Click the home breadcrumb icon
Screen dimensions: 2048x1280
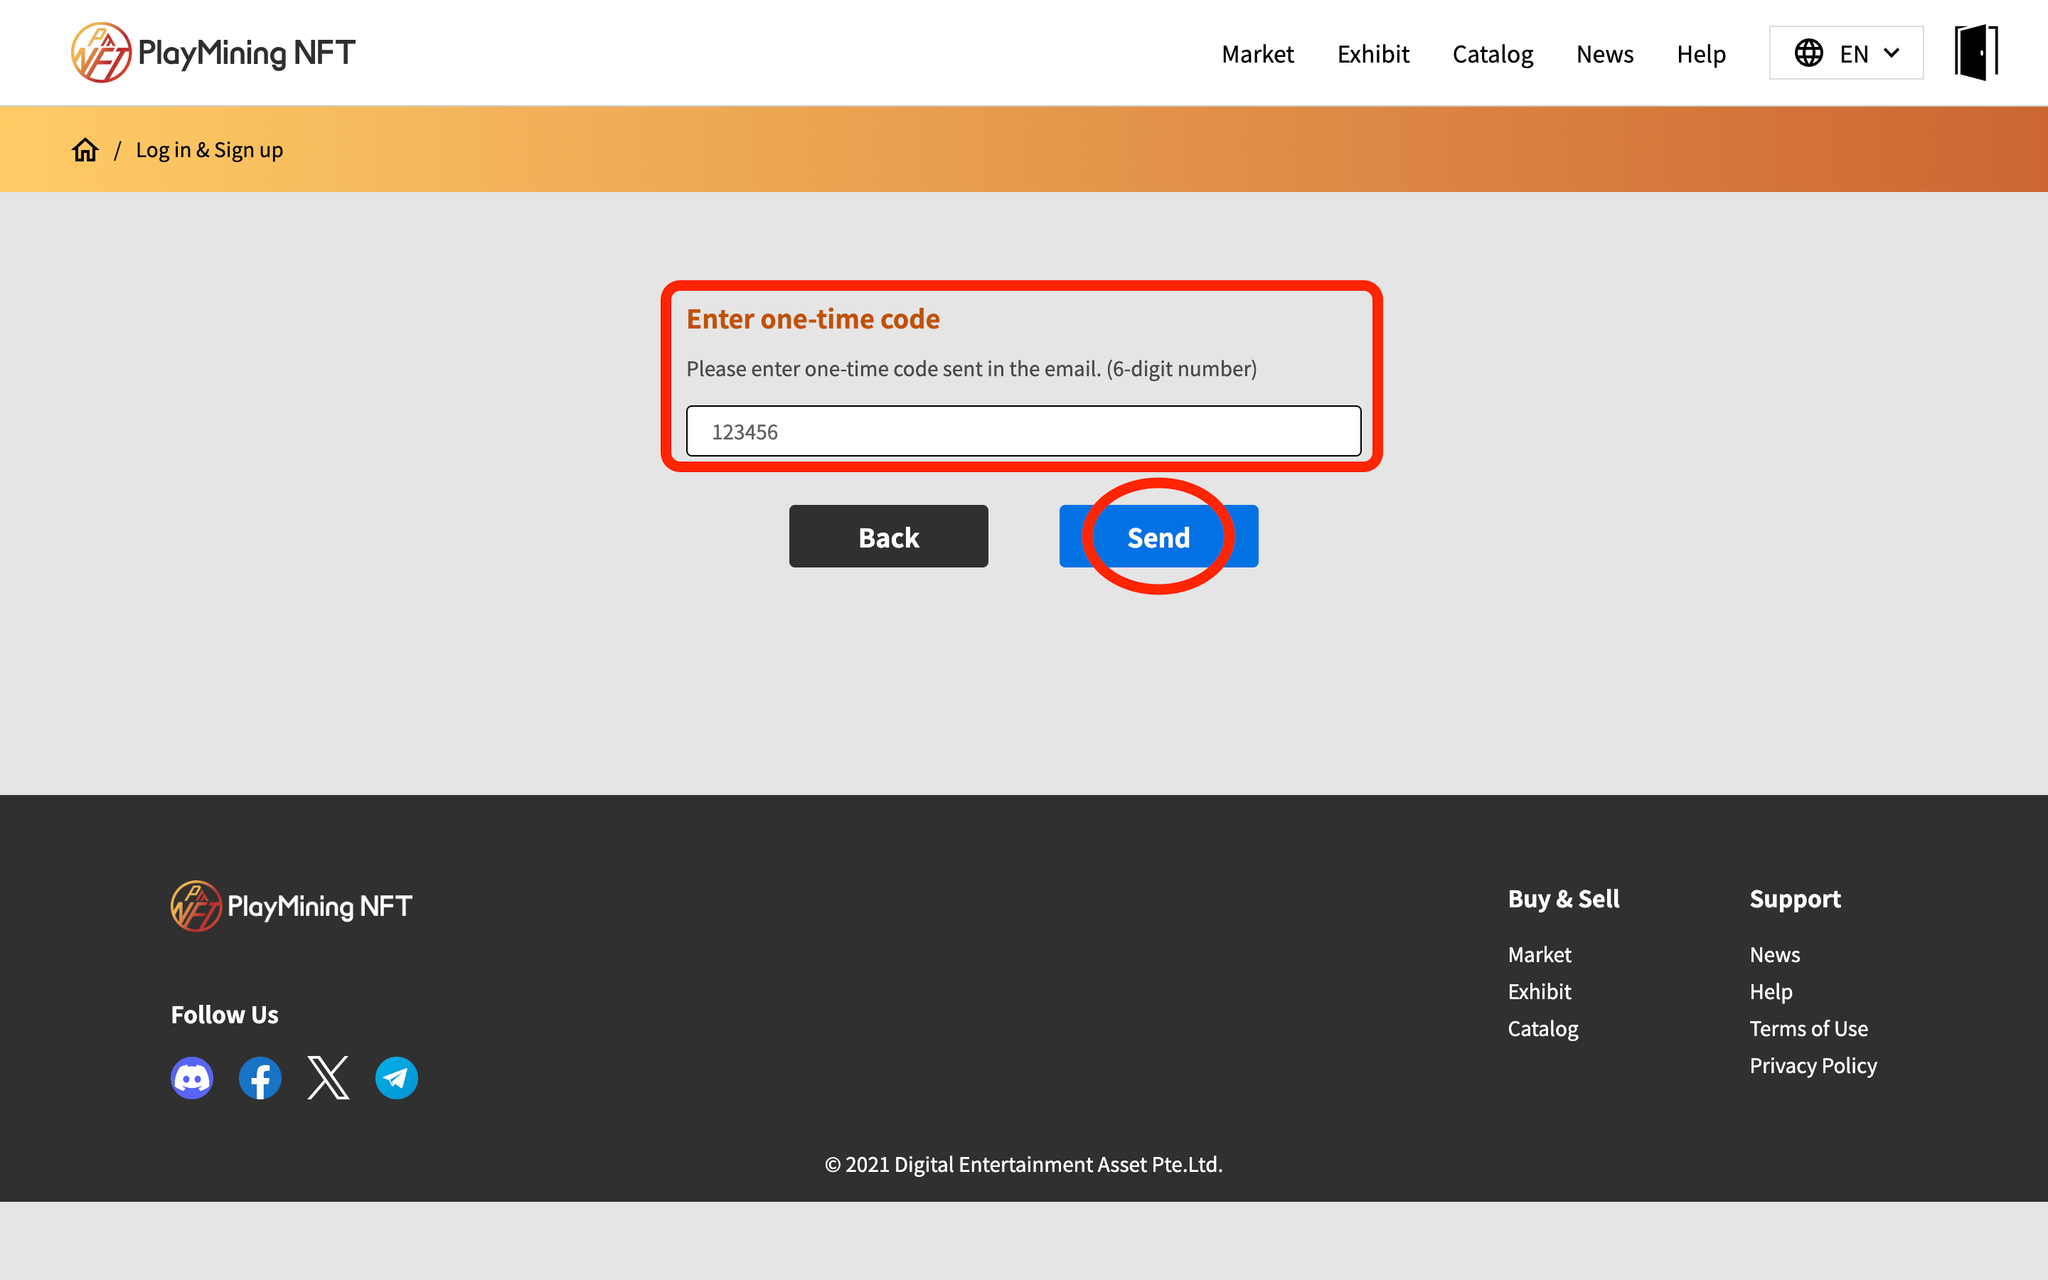pos(85,150)
